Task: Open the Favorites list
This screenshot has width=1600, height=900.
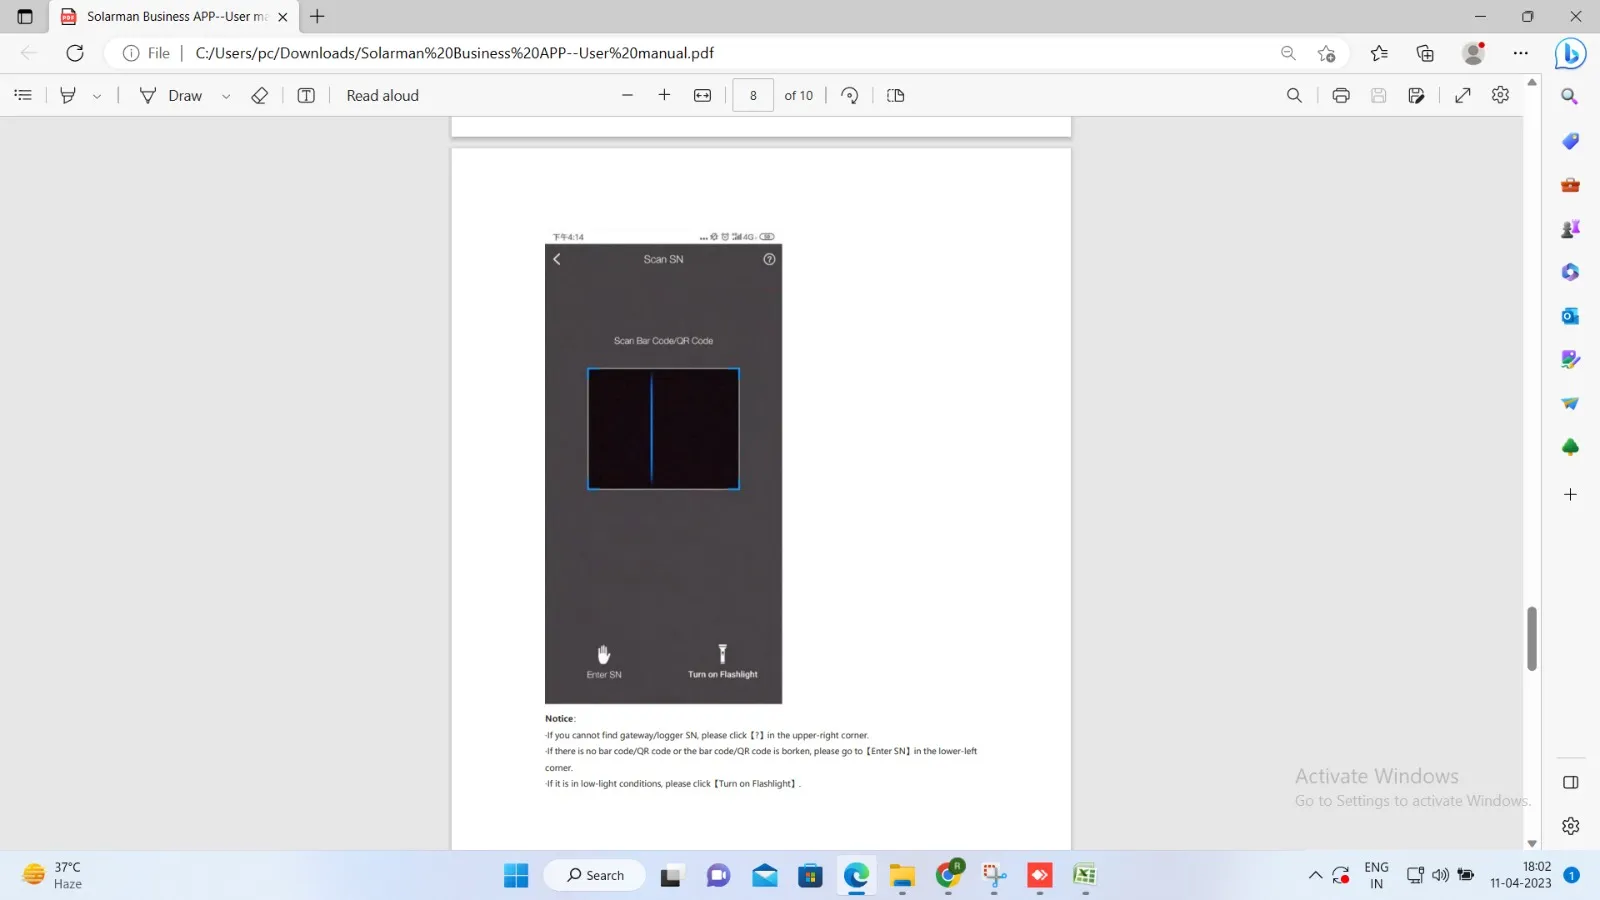Action: coord(1379,53)
